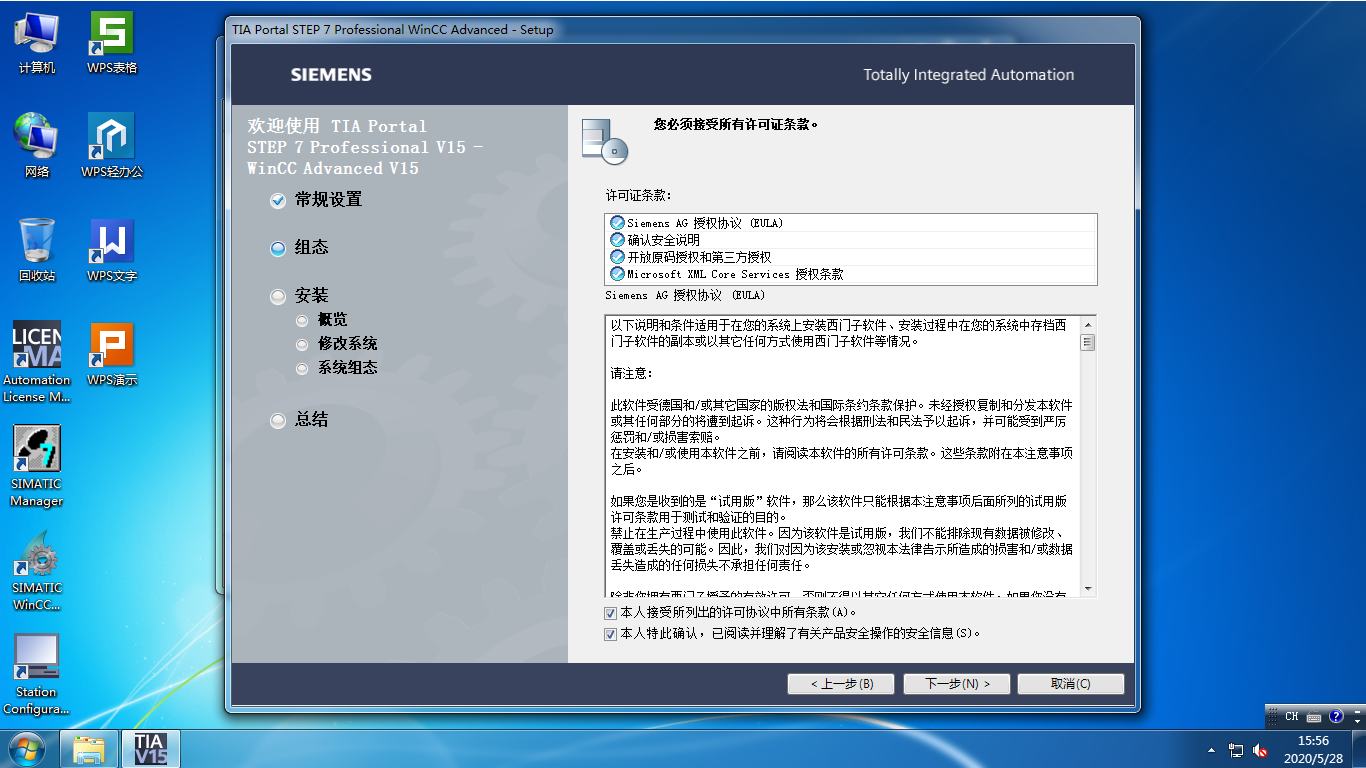Image resolution: width=1366 pixels, height=768 pixels.
Task: Click the blue icon beside Siemens AG 授权协议
Action: pos(617,223)
